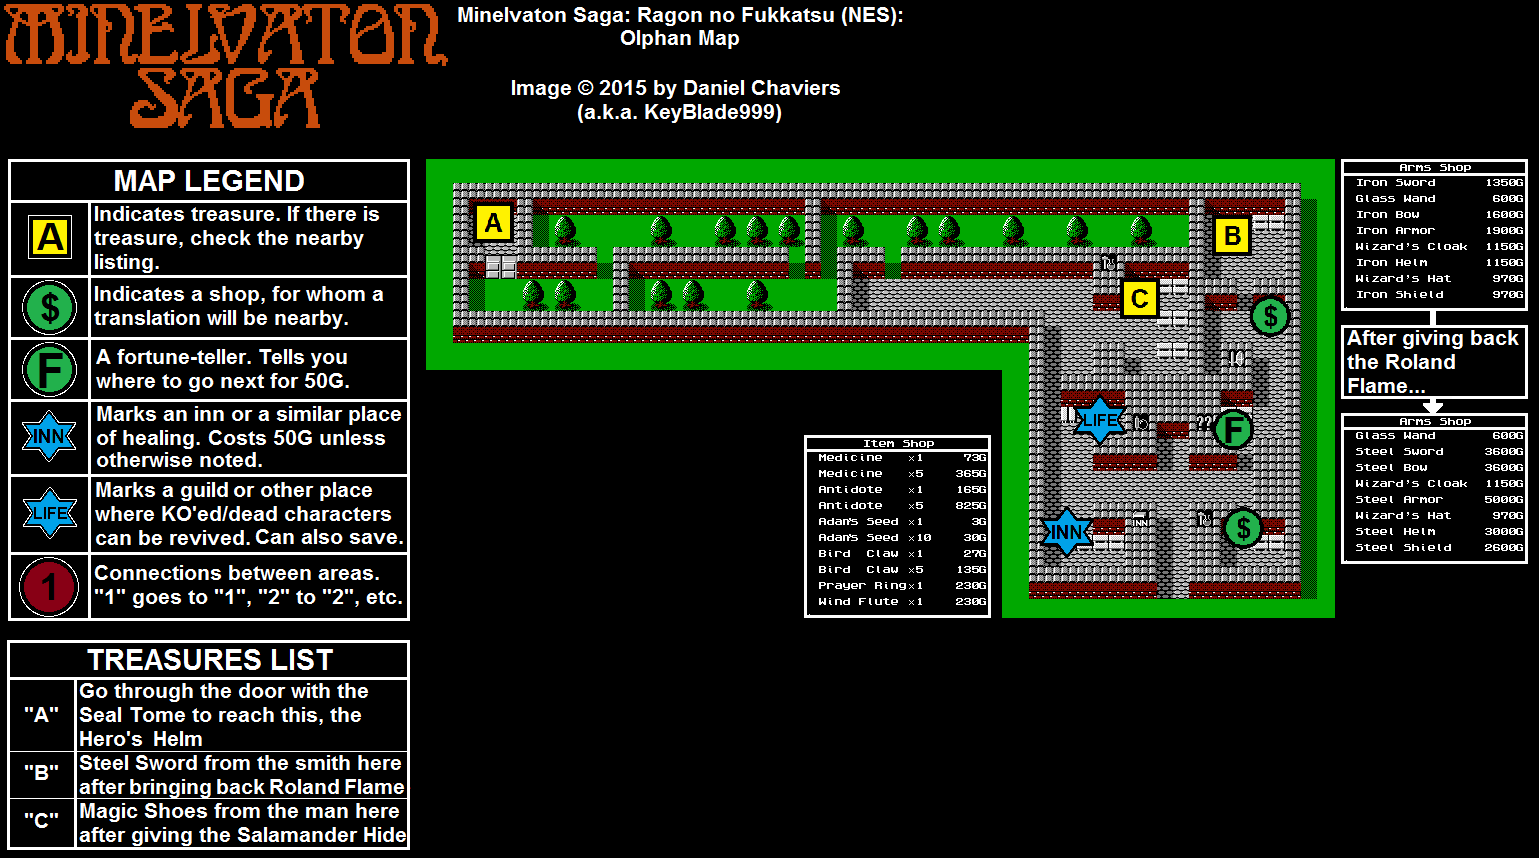Screen dimensions: 1539x858
Task: Click the yellow A treasure marker on the map
Action: tap(493, 223)
